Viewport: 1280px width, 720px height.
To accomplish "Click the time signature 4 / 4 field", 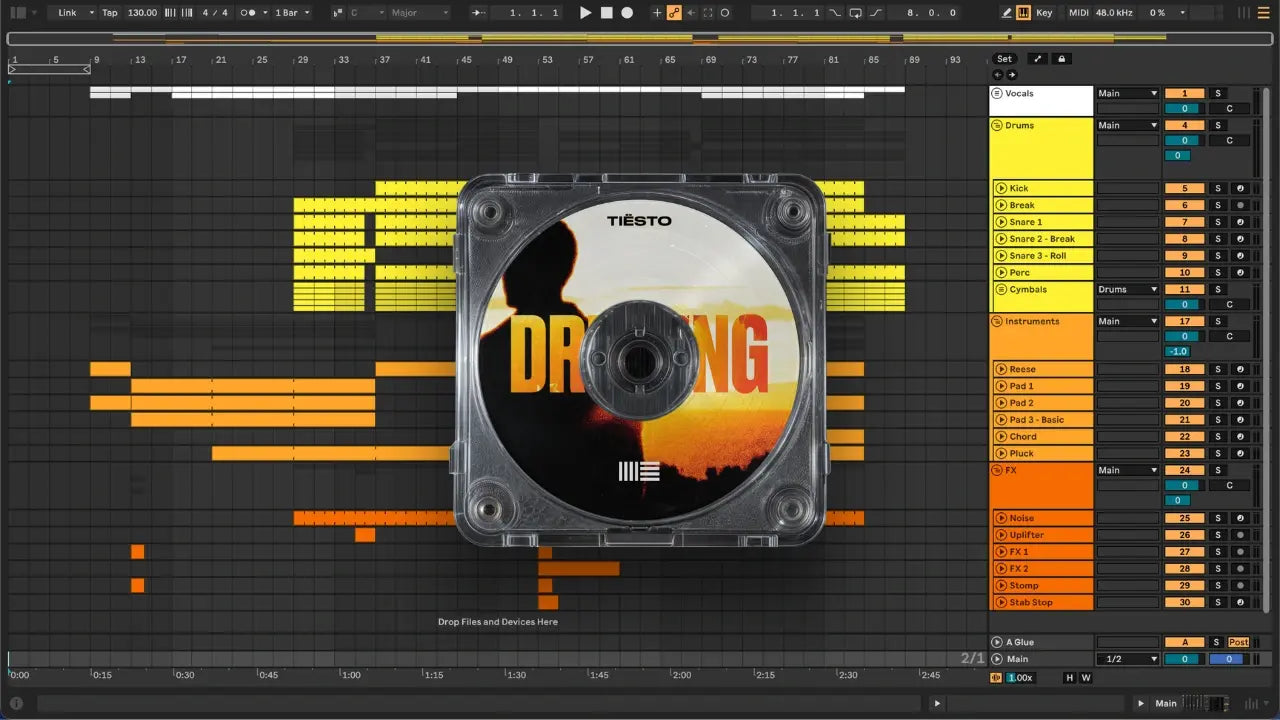I will click(x=214, y=13).
